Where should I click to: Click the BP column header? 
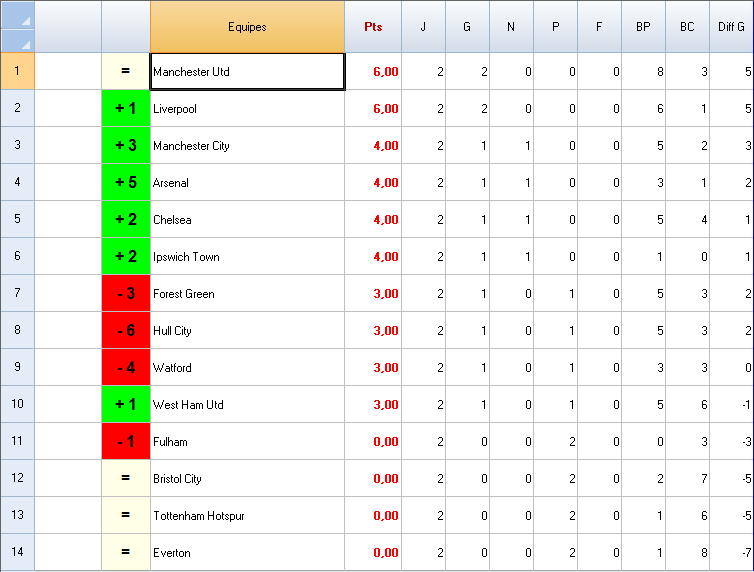(643, 27)
